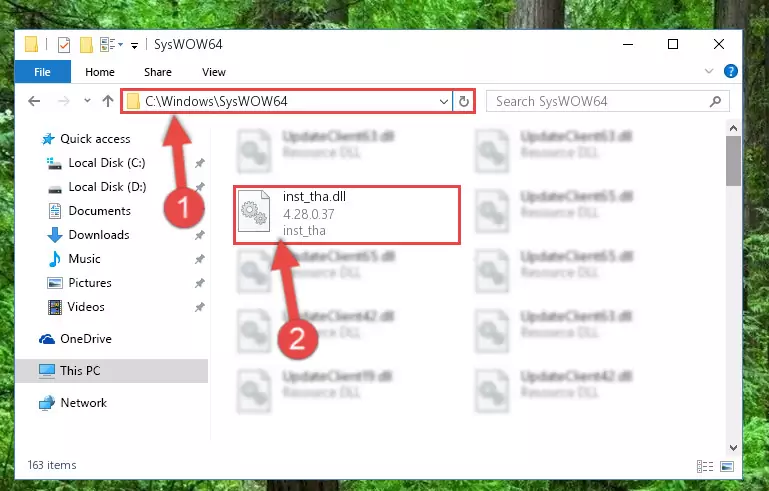This screenshot has height=491, width=769.
Task: Switch to the View ribbon tab
Action: point(214,72)
